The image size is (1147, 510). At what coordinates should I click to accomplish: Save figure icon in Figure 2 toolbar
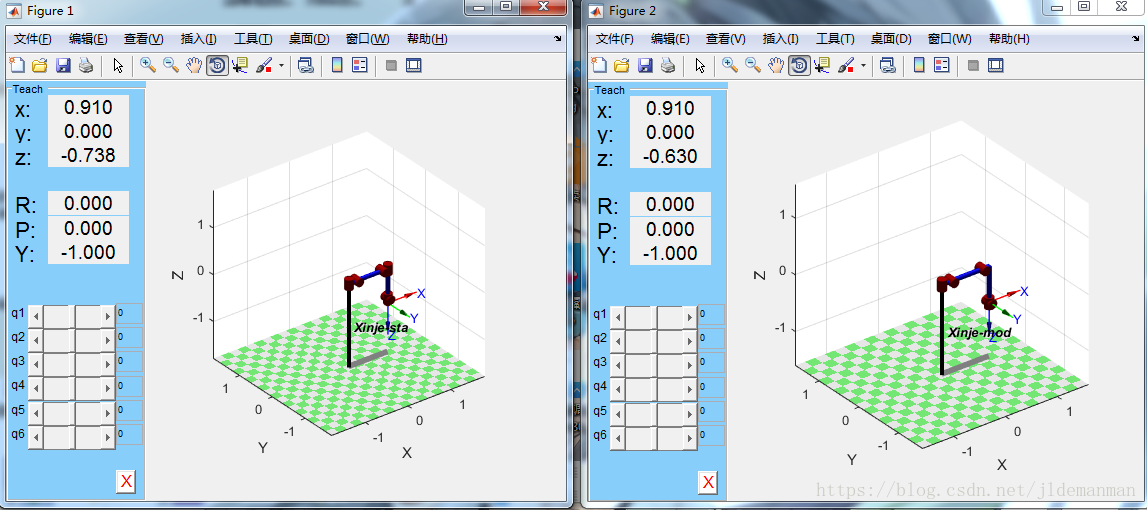pos(645,66)
